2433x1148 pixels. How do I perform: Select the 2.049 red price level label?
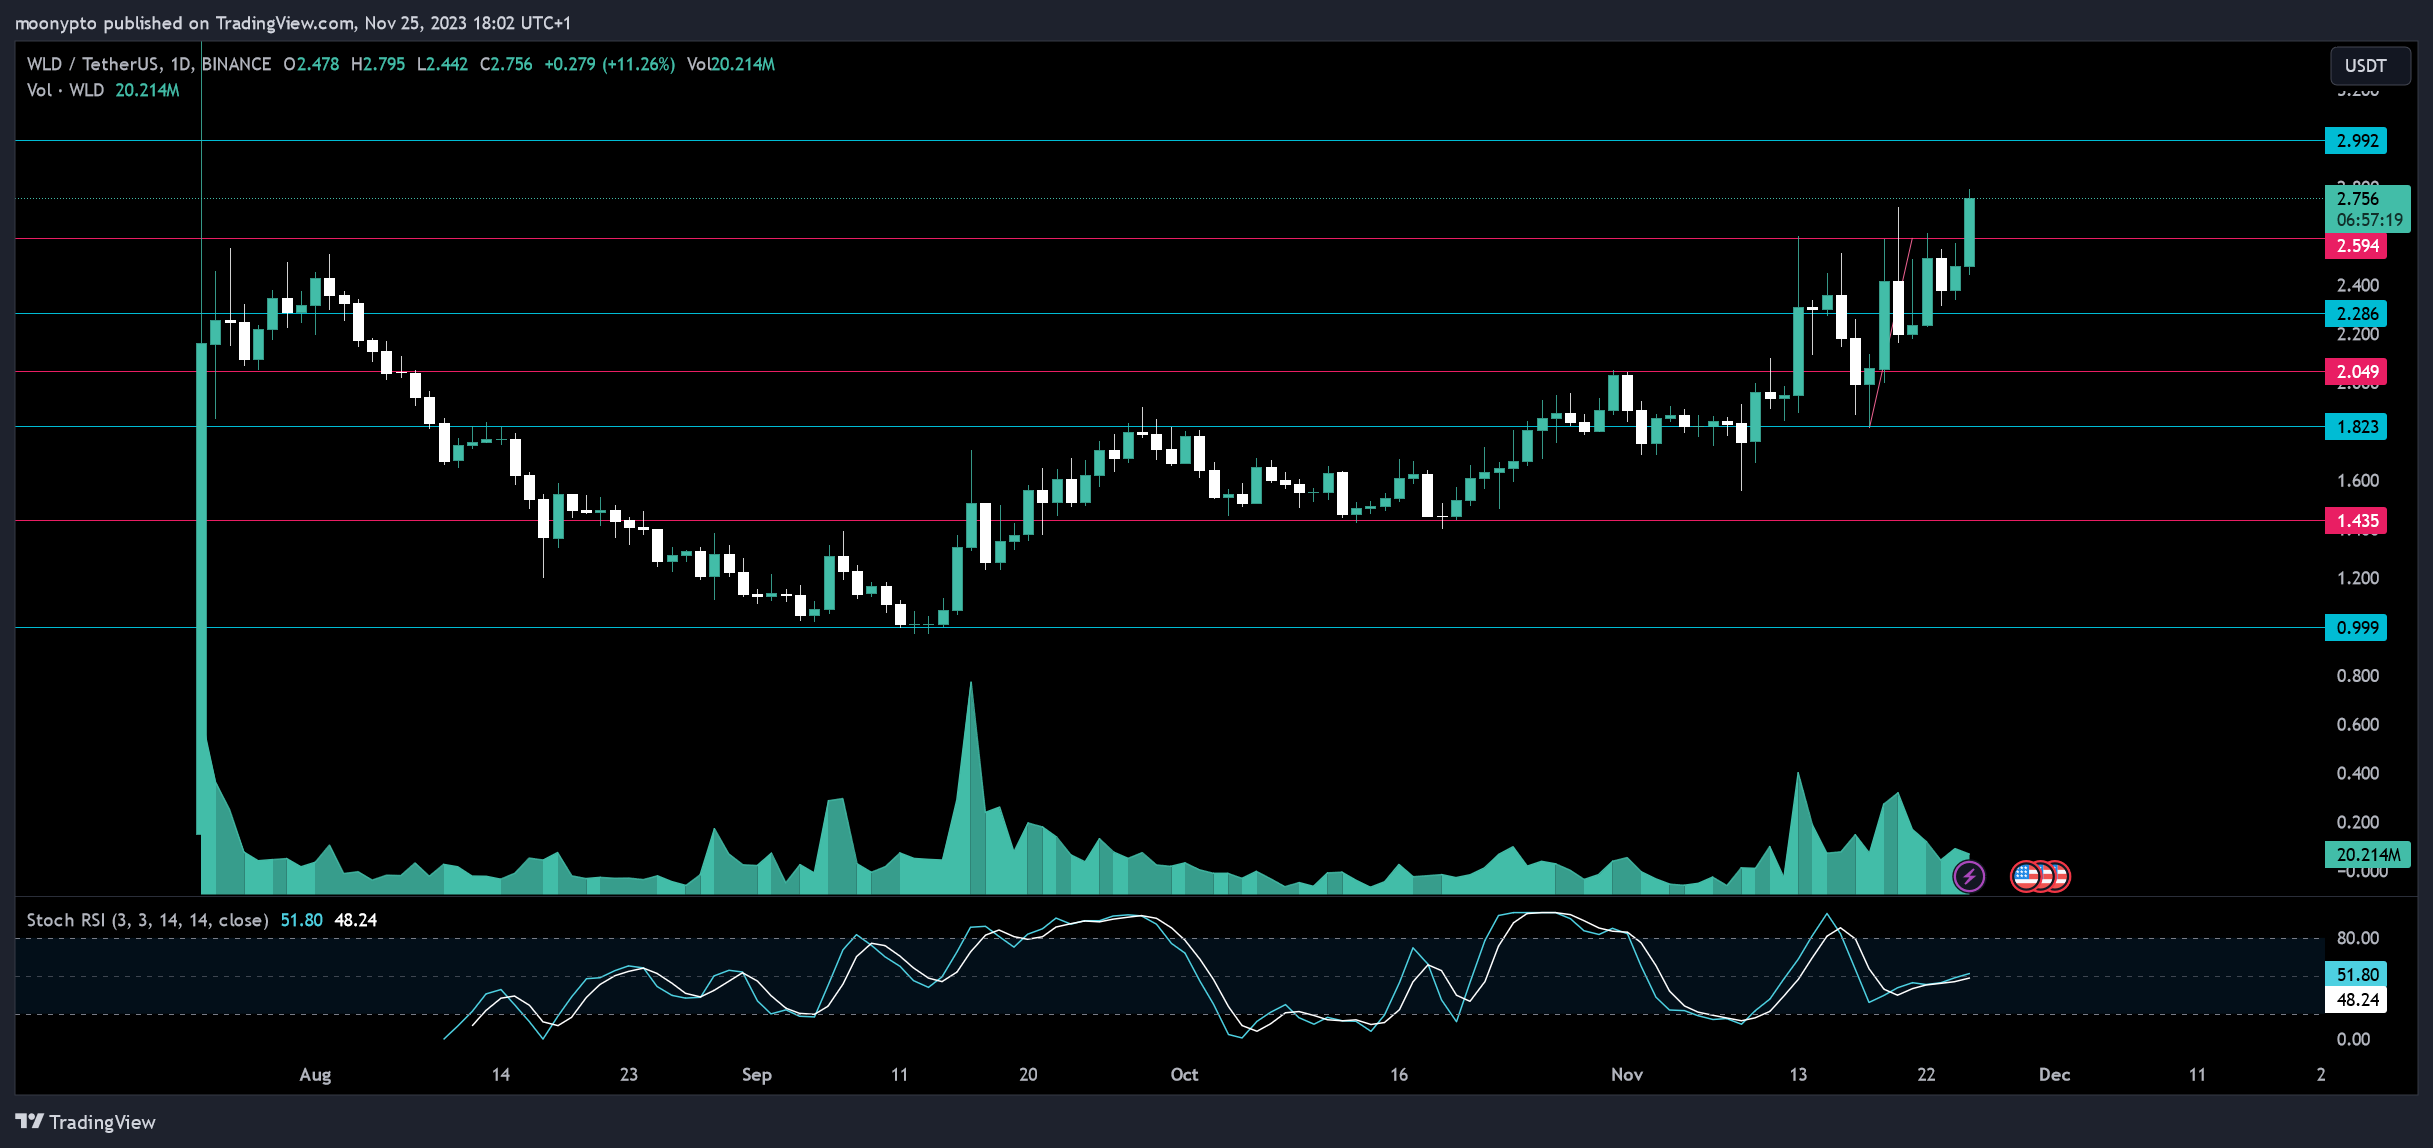pyautogui.click(x=2356, y=372)
